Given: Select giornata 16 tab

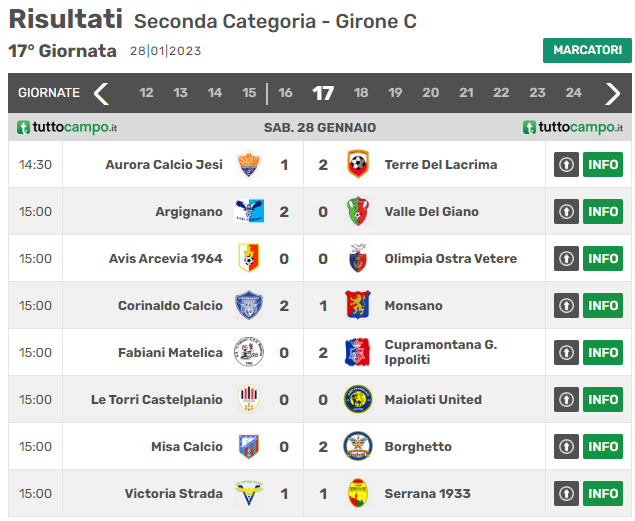Looking at the screenshot, I should tap(285, 93).
